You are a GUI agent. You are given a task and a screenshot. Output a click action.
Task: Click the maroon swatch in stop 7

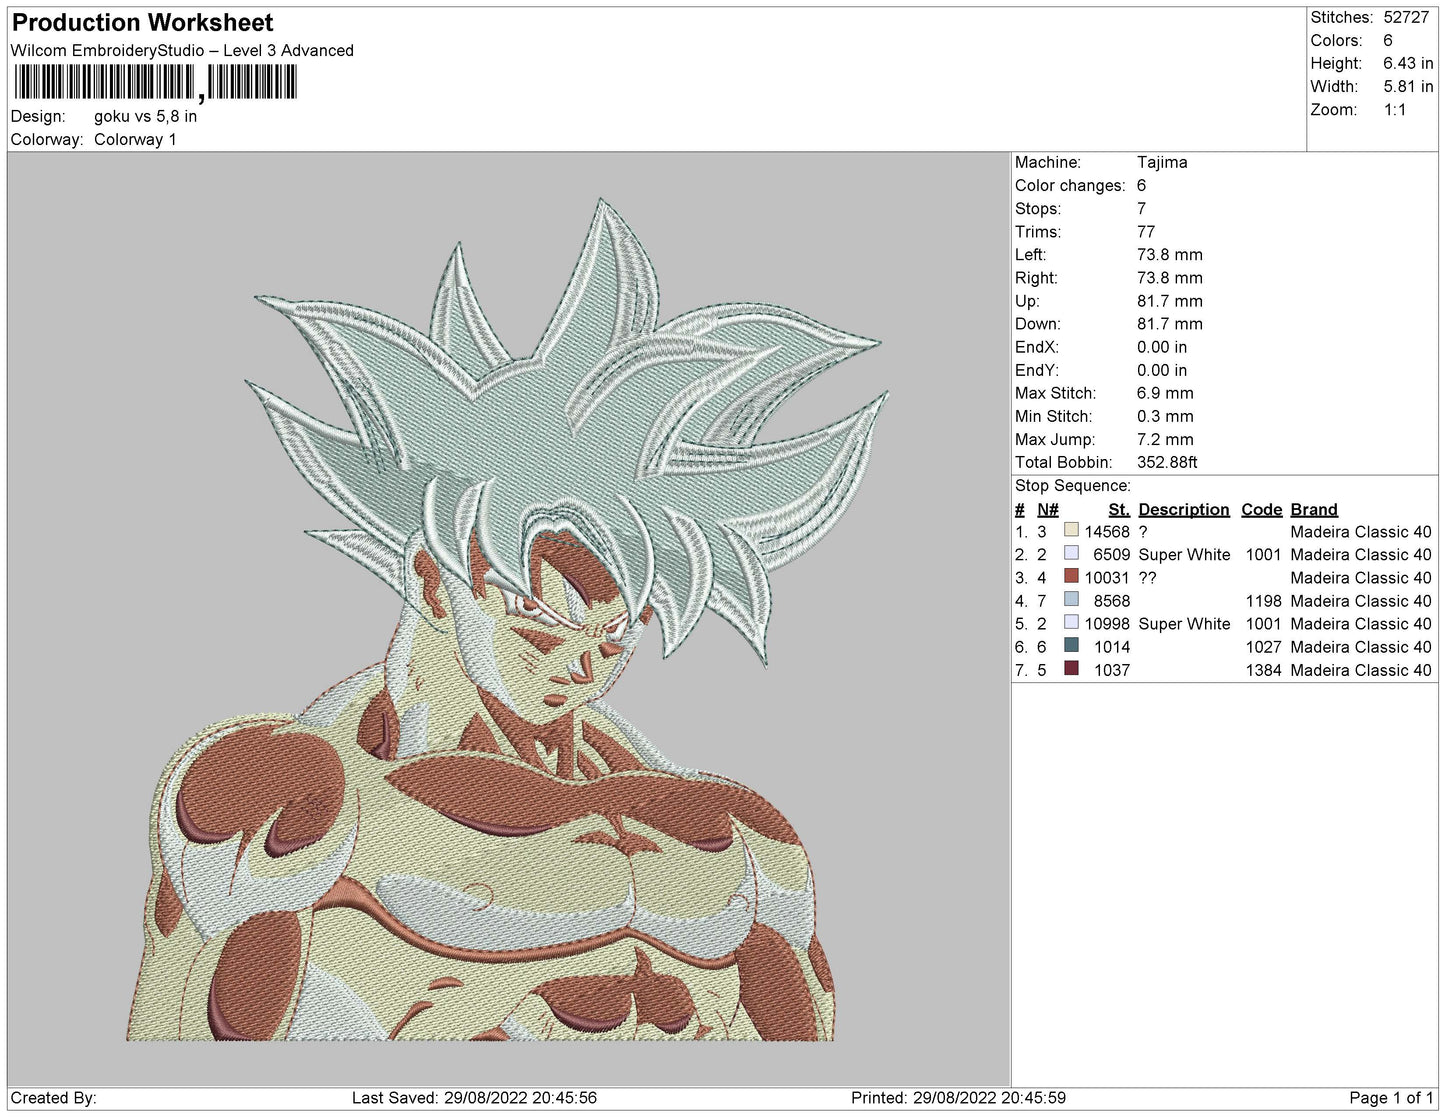(1072, 668)
